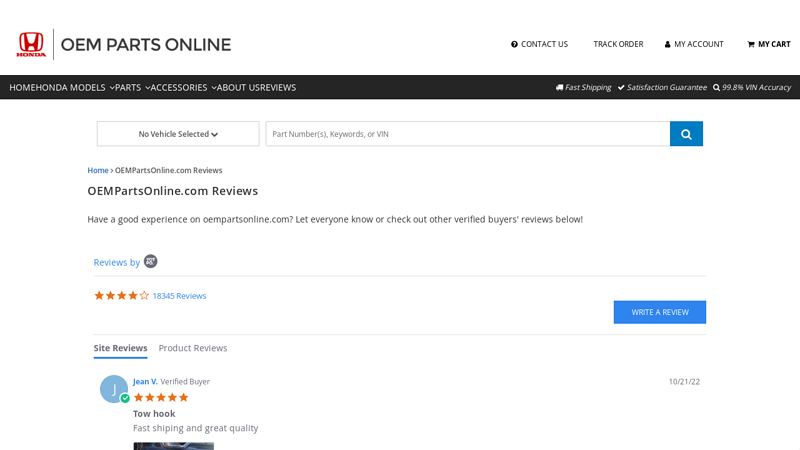
Task: Open the Contact Us link
Action: click(539, 44)
